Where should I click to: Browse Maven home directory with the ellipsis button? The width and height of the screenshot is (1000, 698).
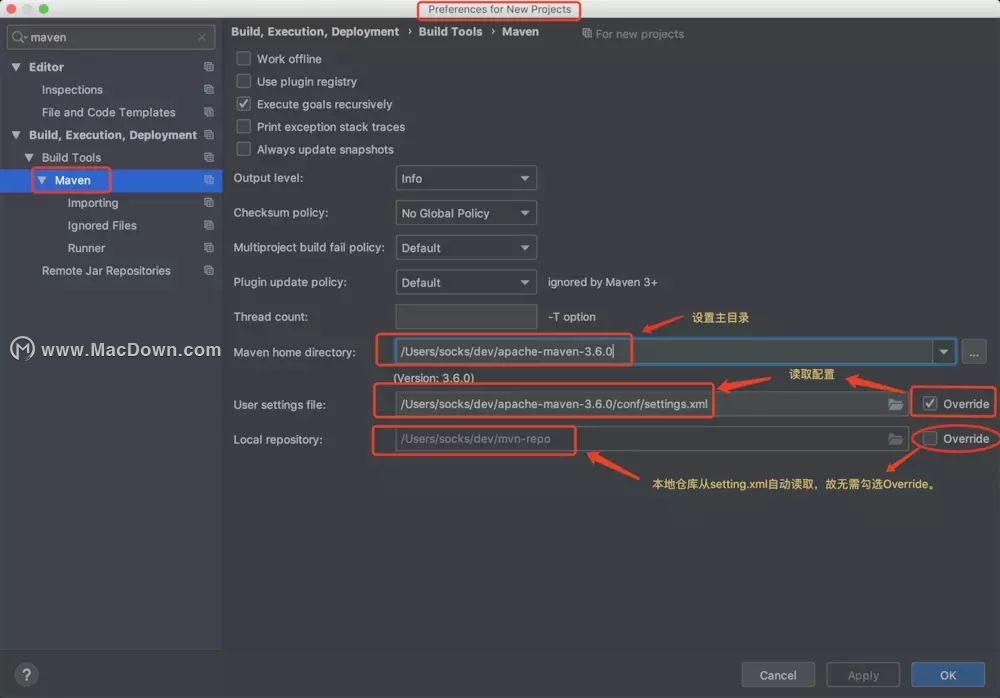[974, 352]
